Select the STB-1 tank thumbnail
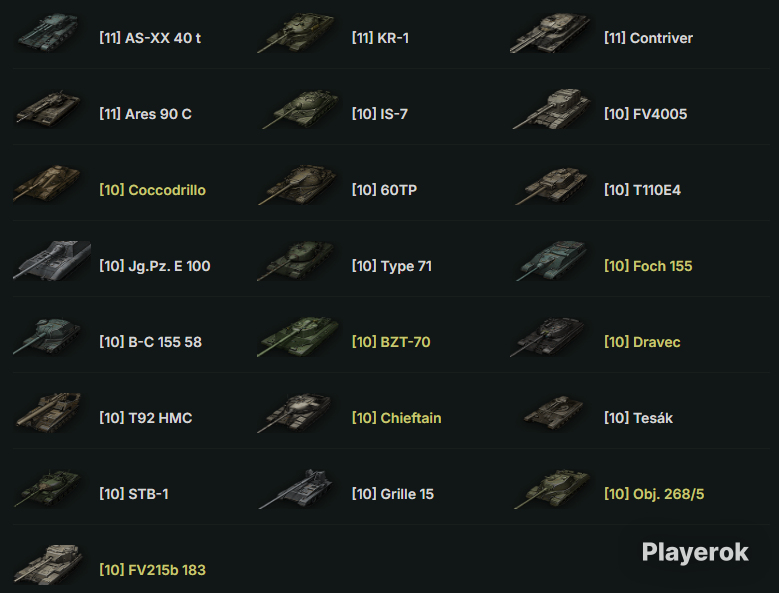779x593 pixels. point(48,489)
